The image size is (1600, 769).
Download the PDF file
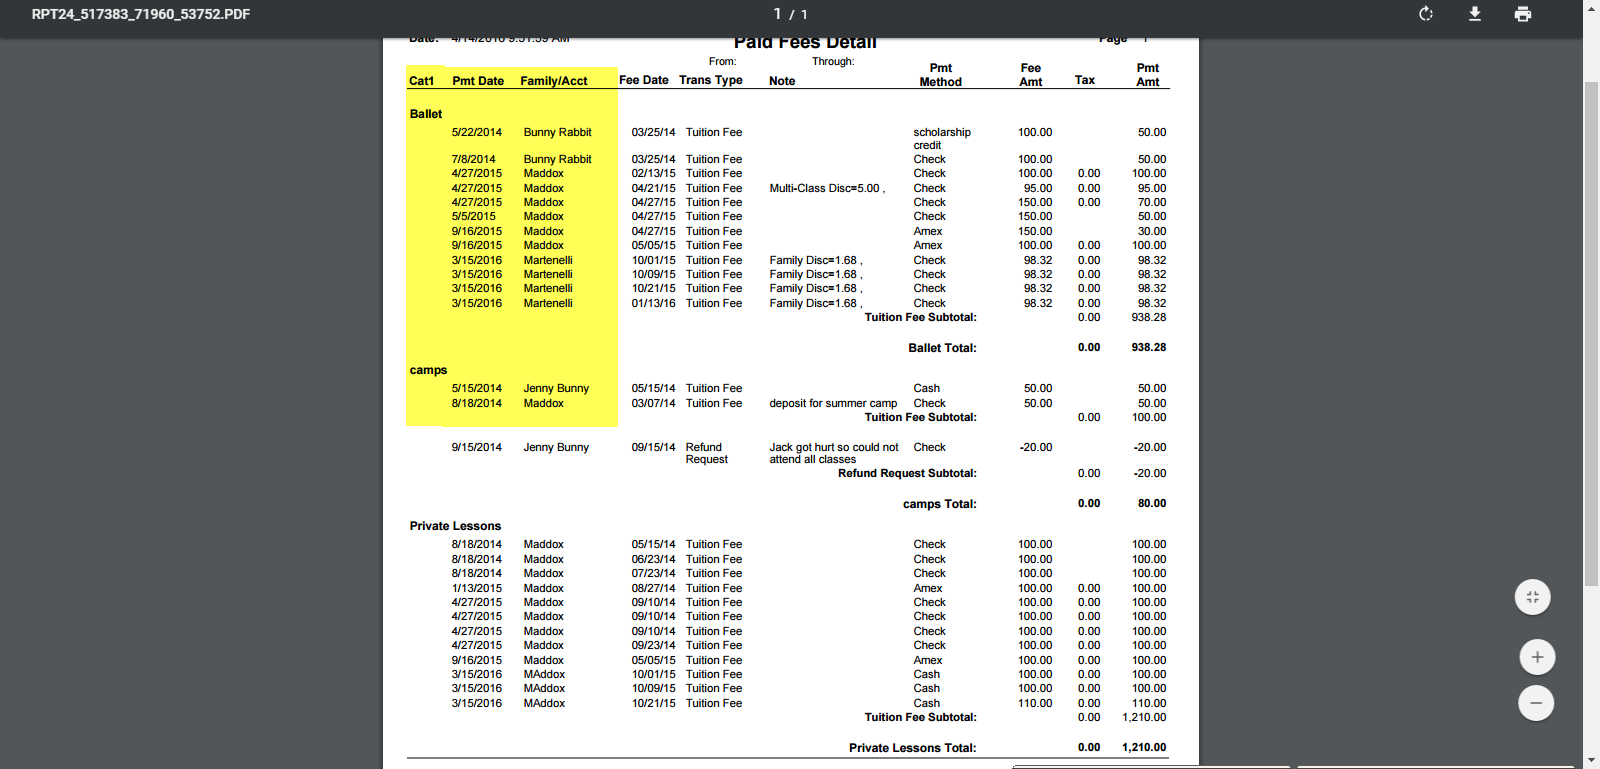pyautogui.click(x=1474, y=14)
